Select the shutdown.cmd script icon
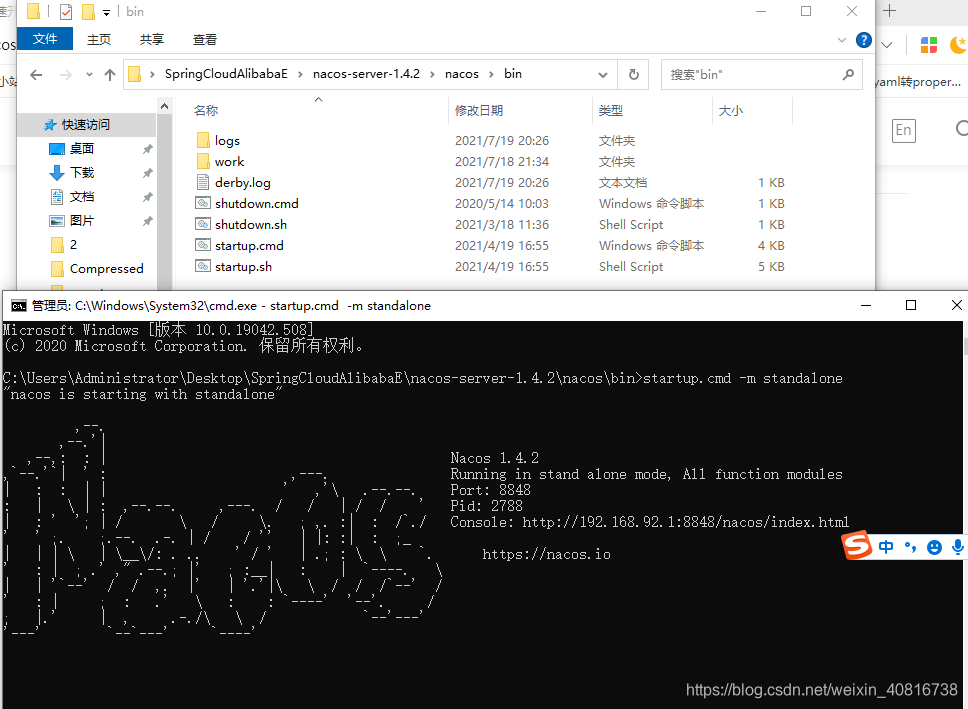The image size is (968, 709). point(203,203)
